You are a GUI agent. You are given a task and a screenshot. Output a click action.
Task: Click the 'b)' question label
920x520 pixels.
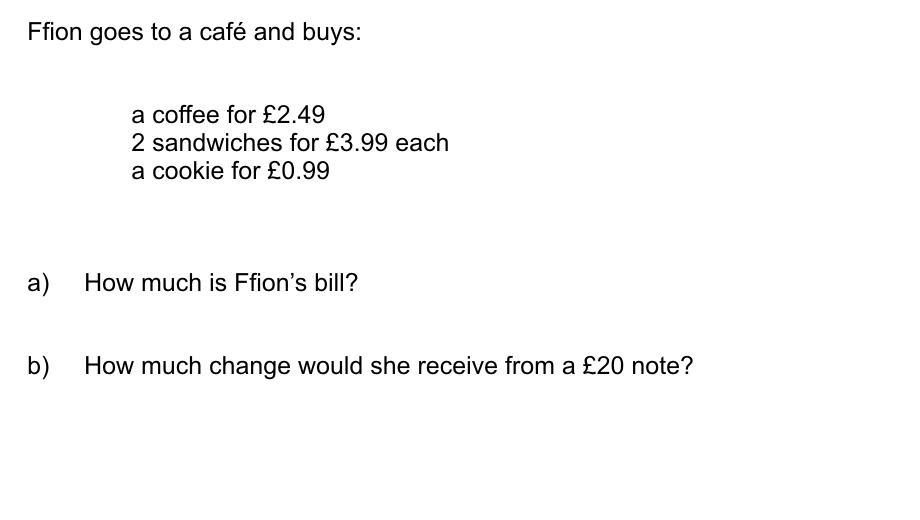coord(38,366)
